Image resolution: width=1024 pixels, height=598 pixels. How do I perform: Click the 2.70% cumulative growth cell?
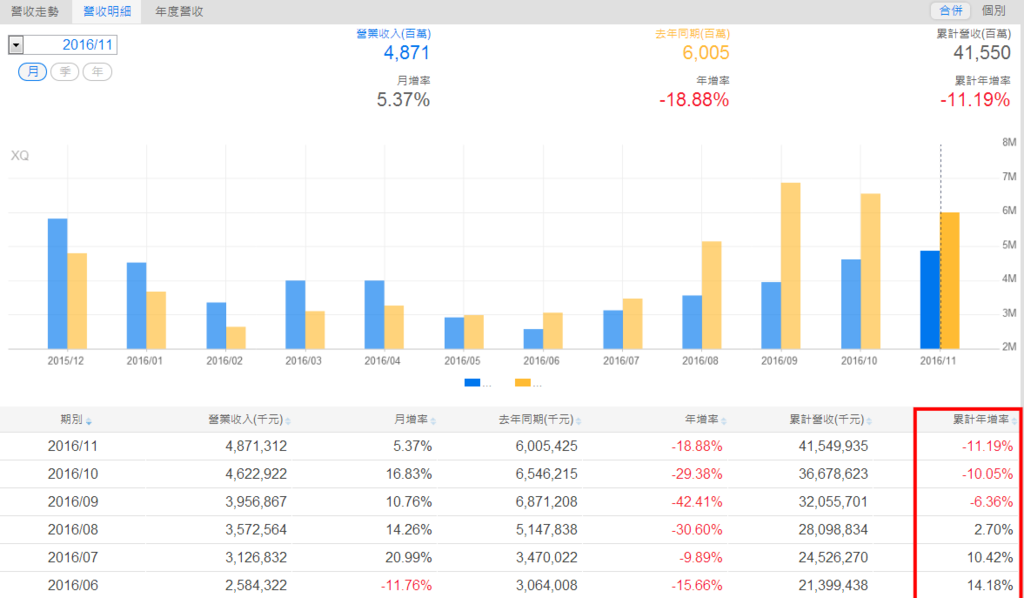(994, 529)
